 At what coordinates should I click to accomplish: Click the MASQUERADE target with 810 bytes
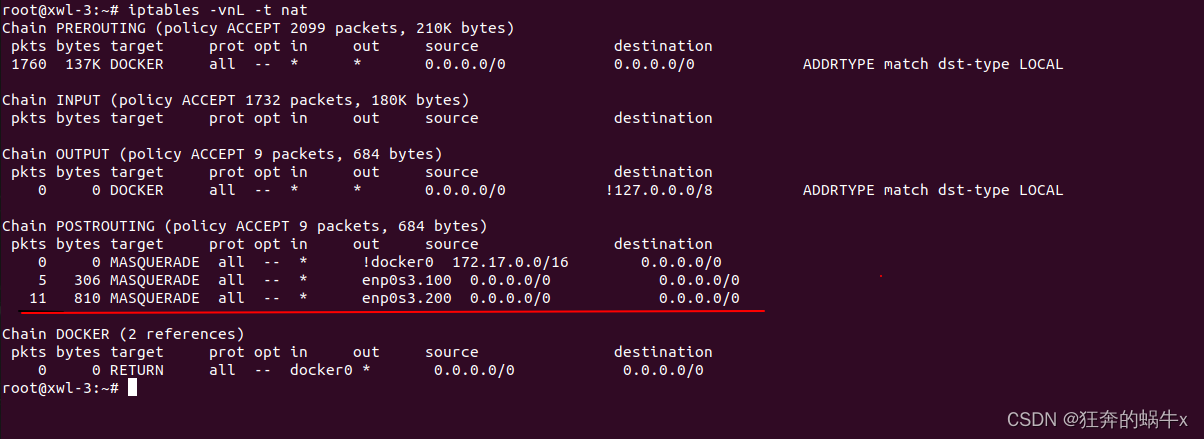pos(155,298)
